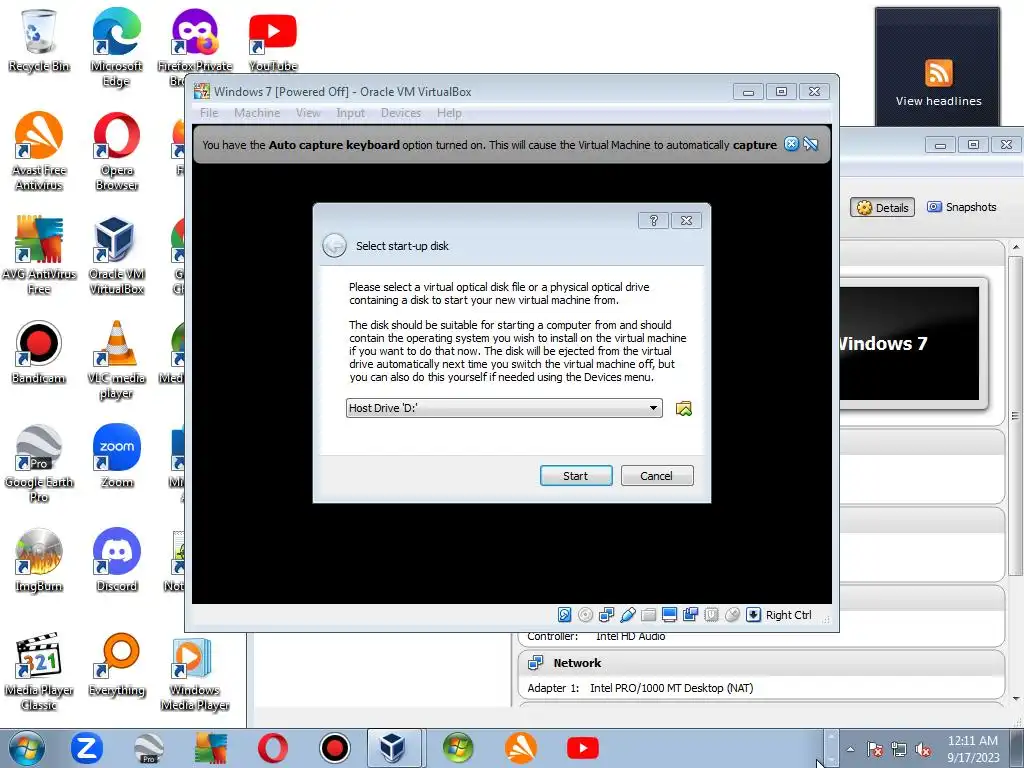Click Cancel in start-up disk dialog
Image resolution: width=1024 pixels, height=768 pixels.
pyautogui.click(x=656, y=475)
